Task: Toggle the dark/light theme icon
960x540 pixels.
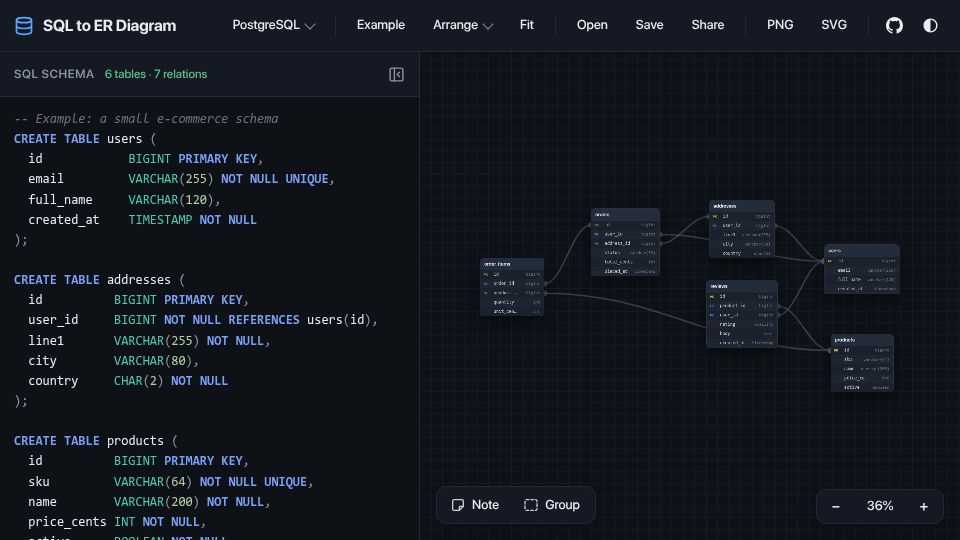Action: (930, 25)
